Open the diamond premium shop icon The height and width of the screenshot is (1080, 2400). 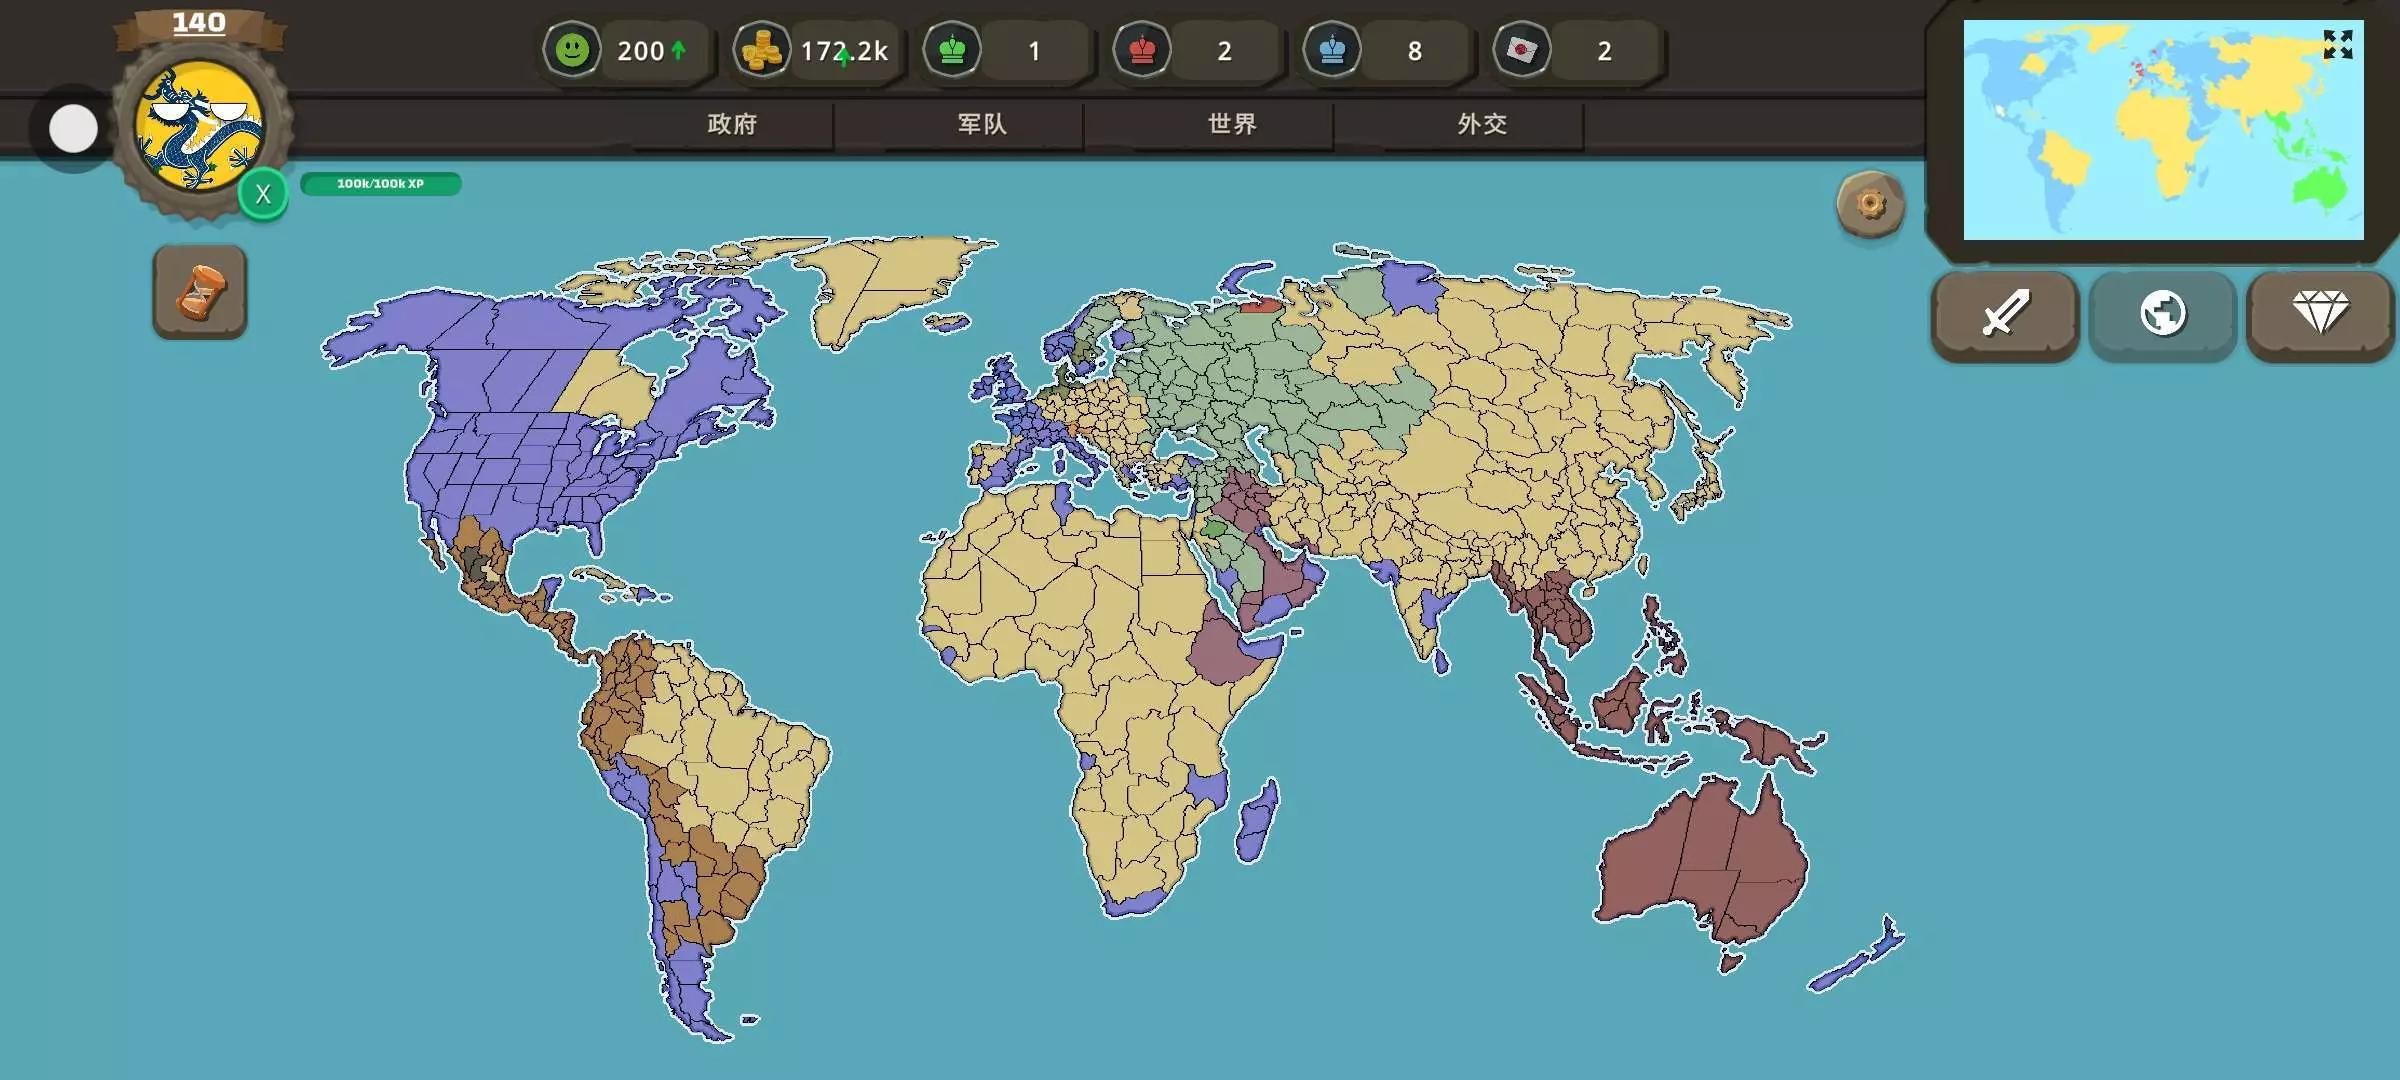pos(2320,314)
